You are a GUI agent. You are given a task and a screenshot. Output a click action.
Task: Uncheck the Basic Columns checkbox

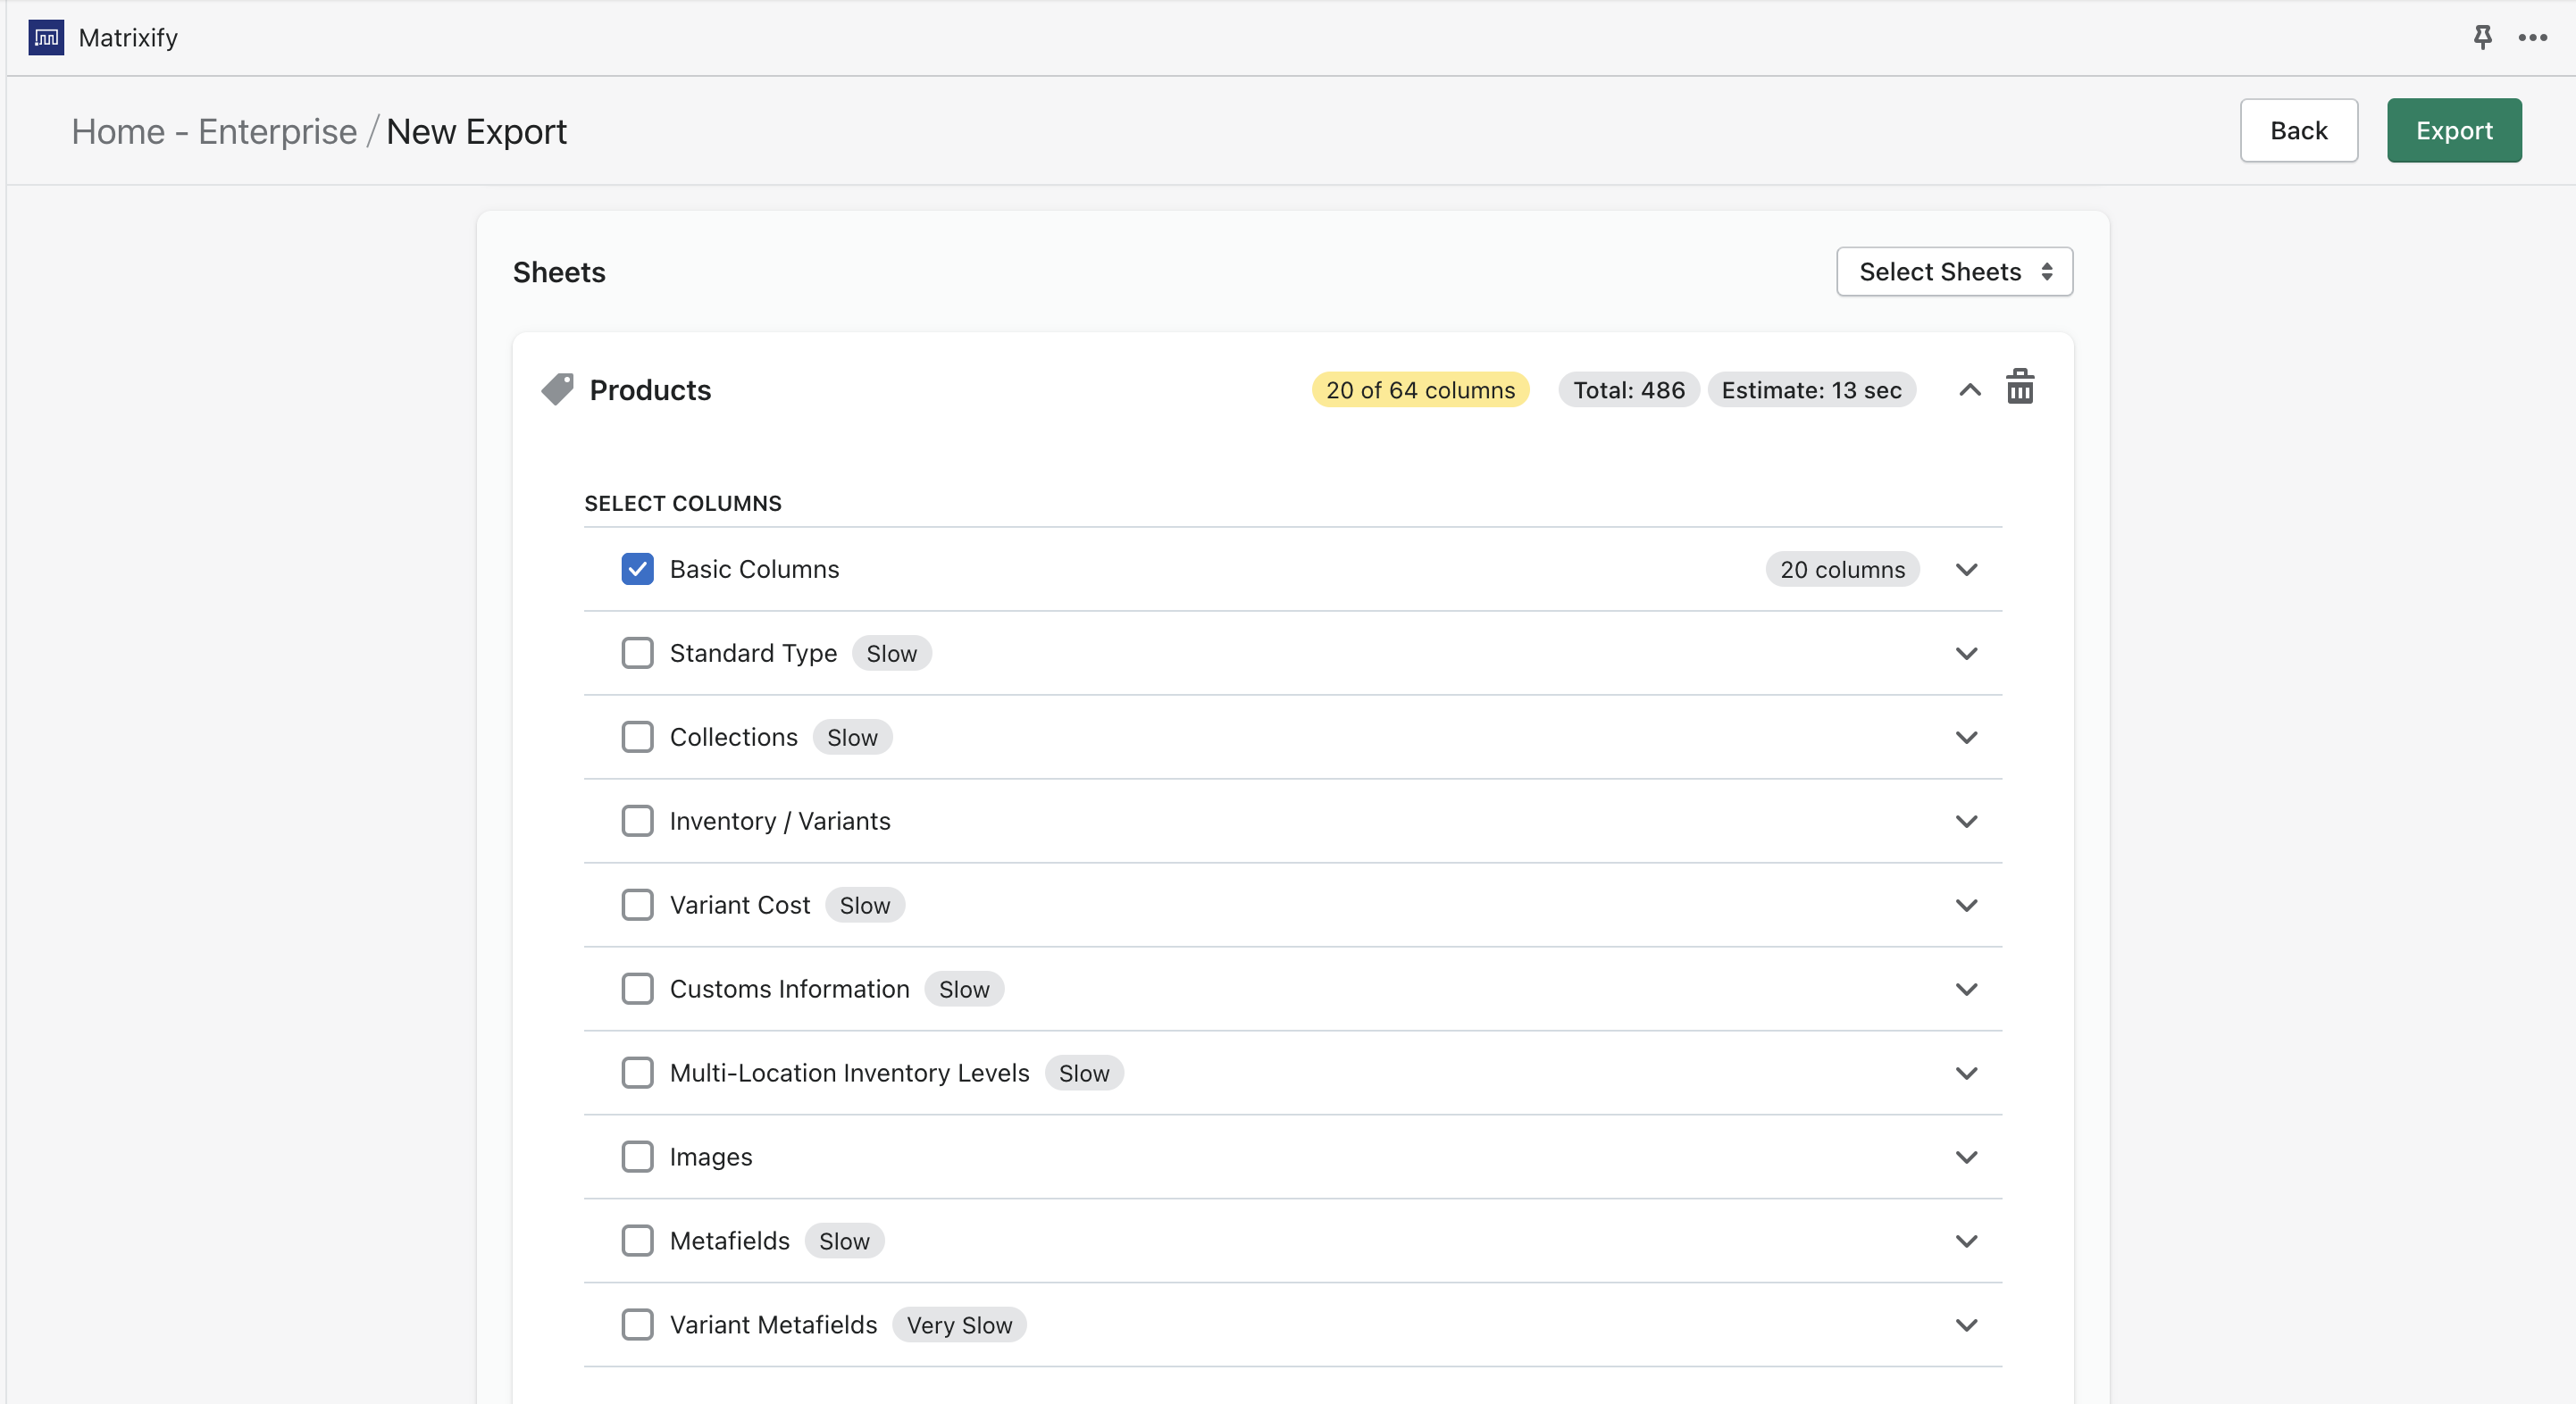coord(637,569)
